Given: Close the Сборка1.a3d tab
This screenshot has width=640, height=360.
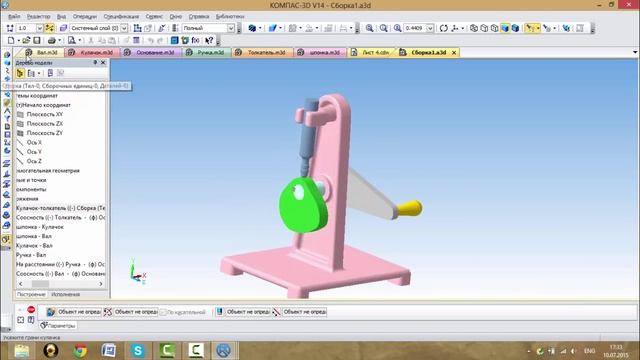Looking at the screenshot, I should click(453, 52).
